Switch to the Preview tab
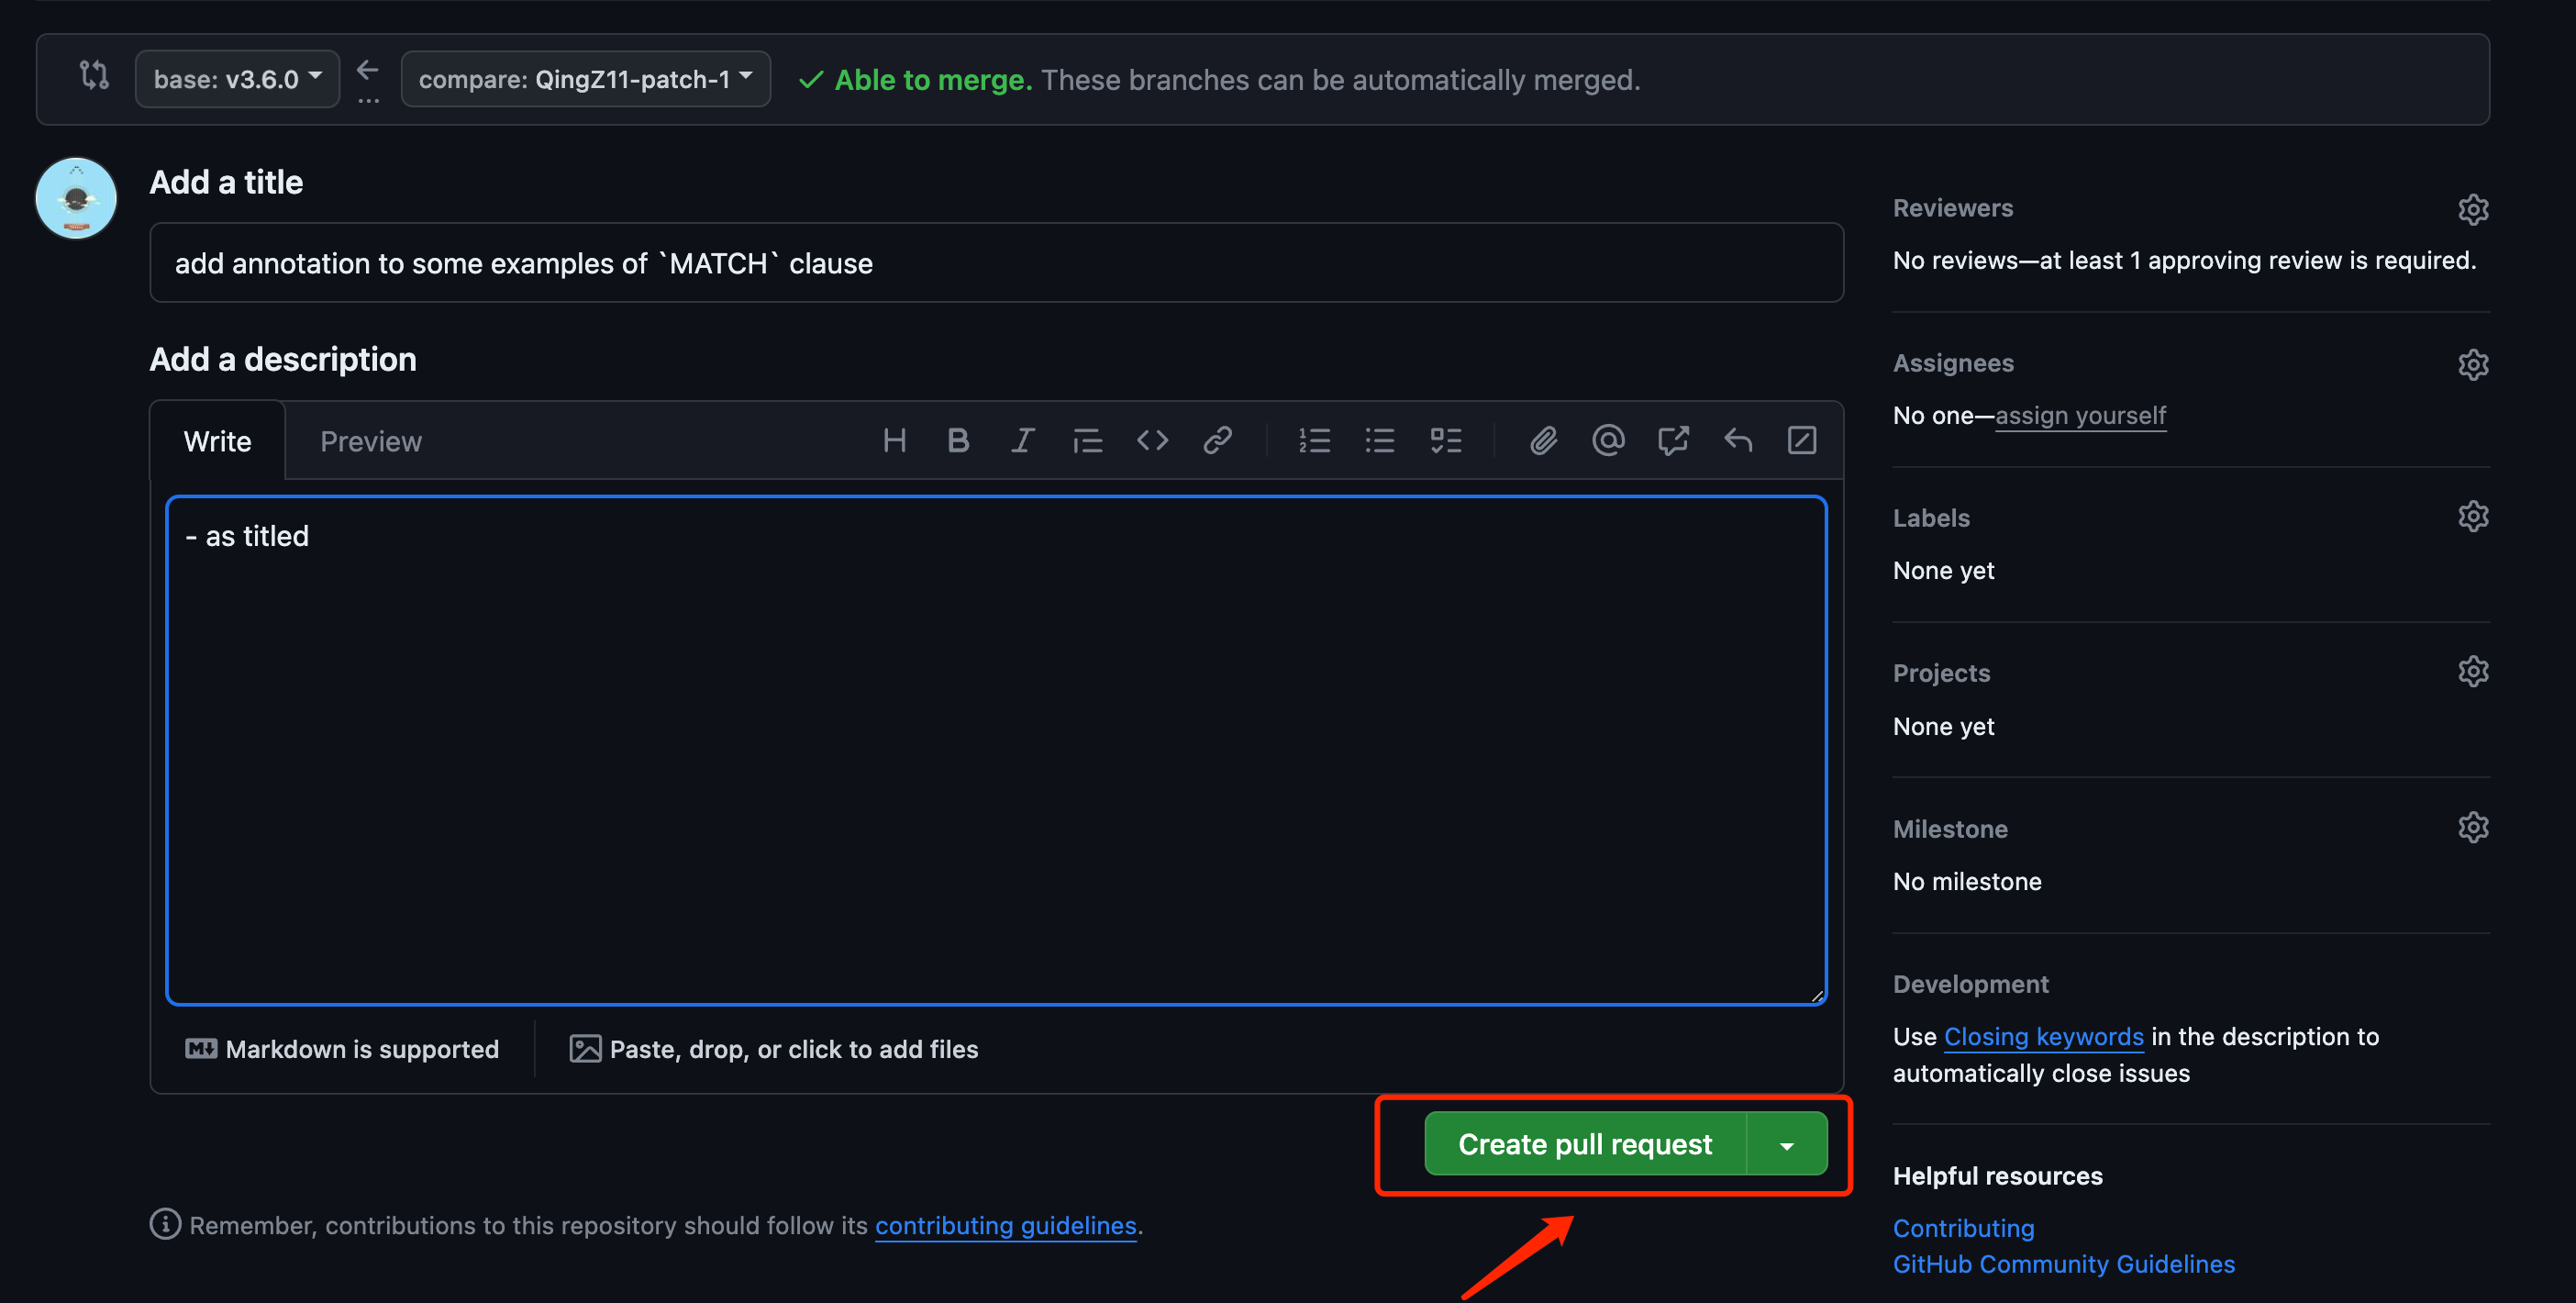The width and height of the screenshot is (2576, 1303). click(x=370, y=441)
